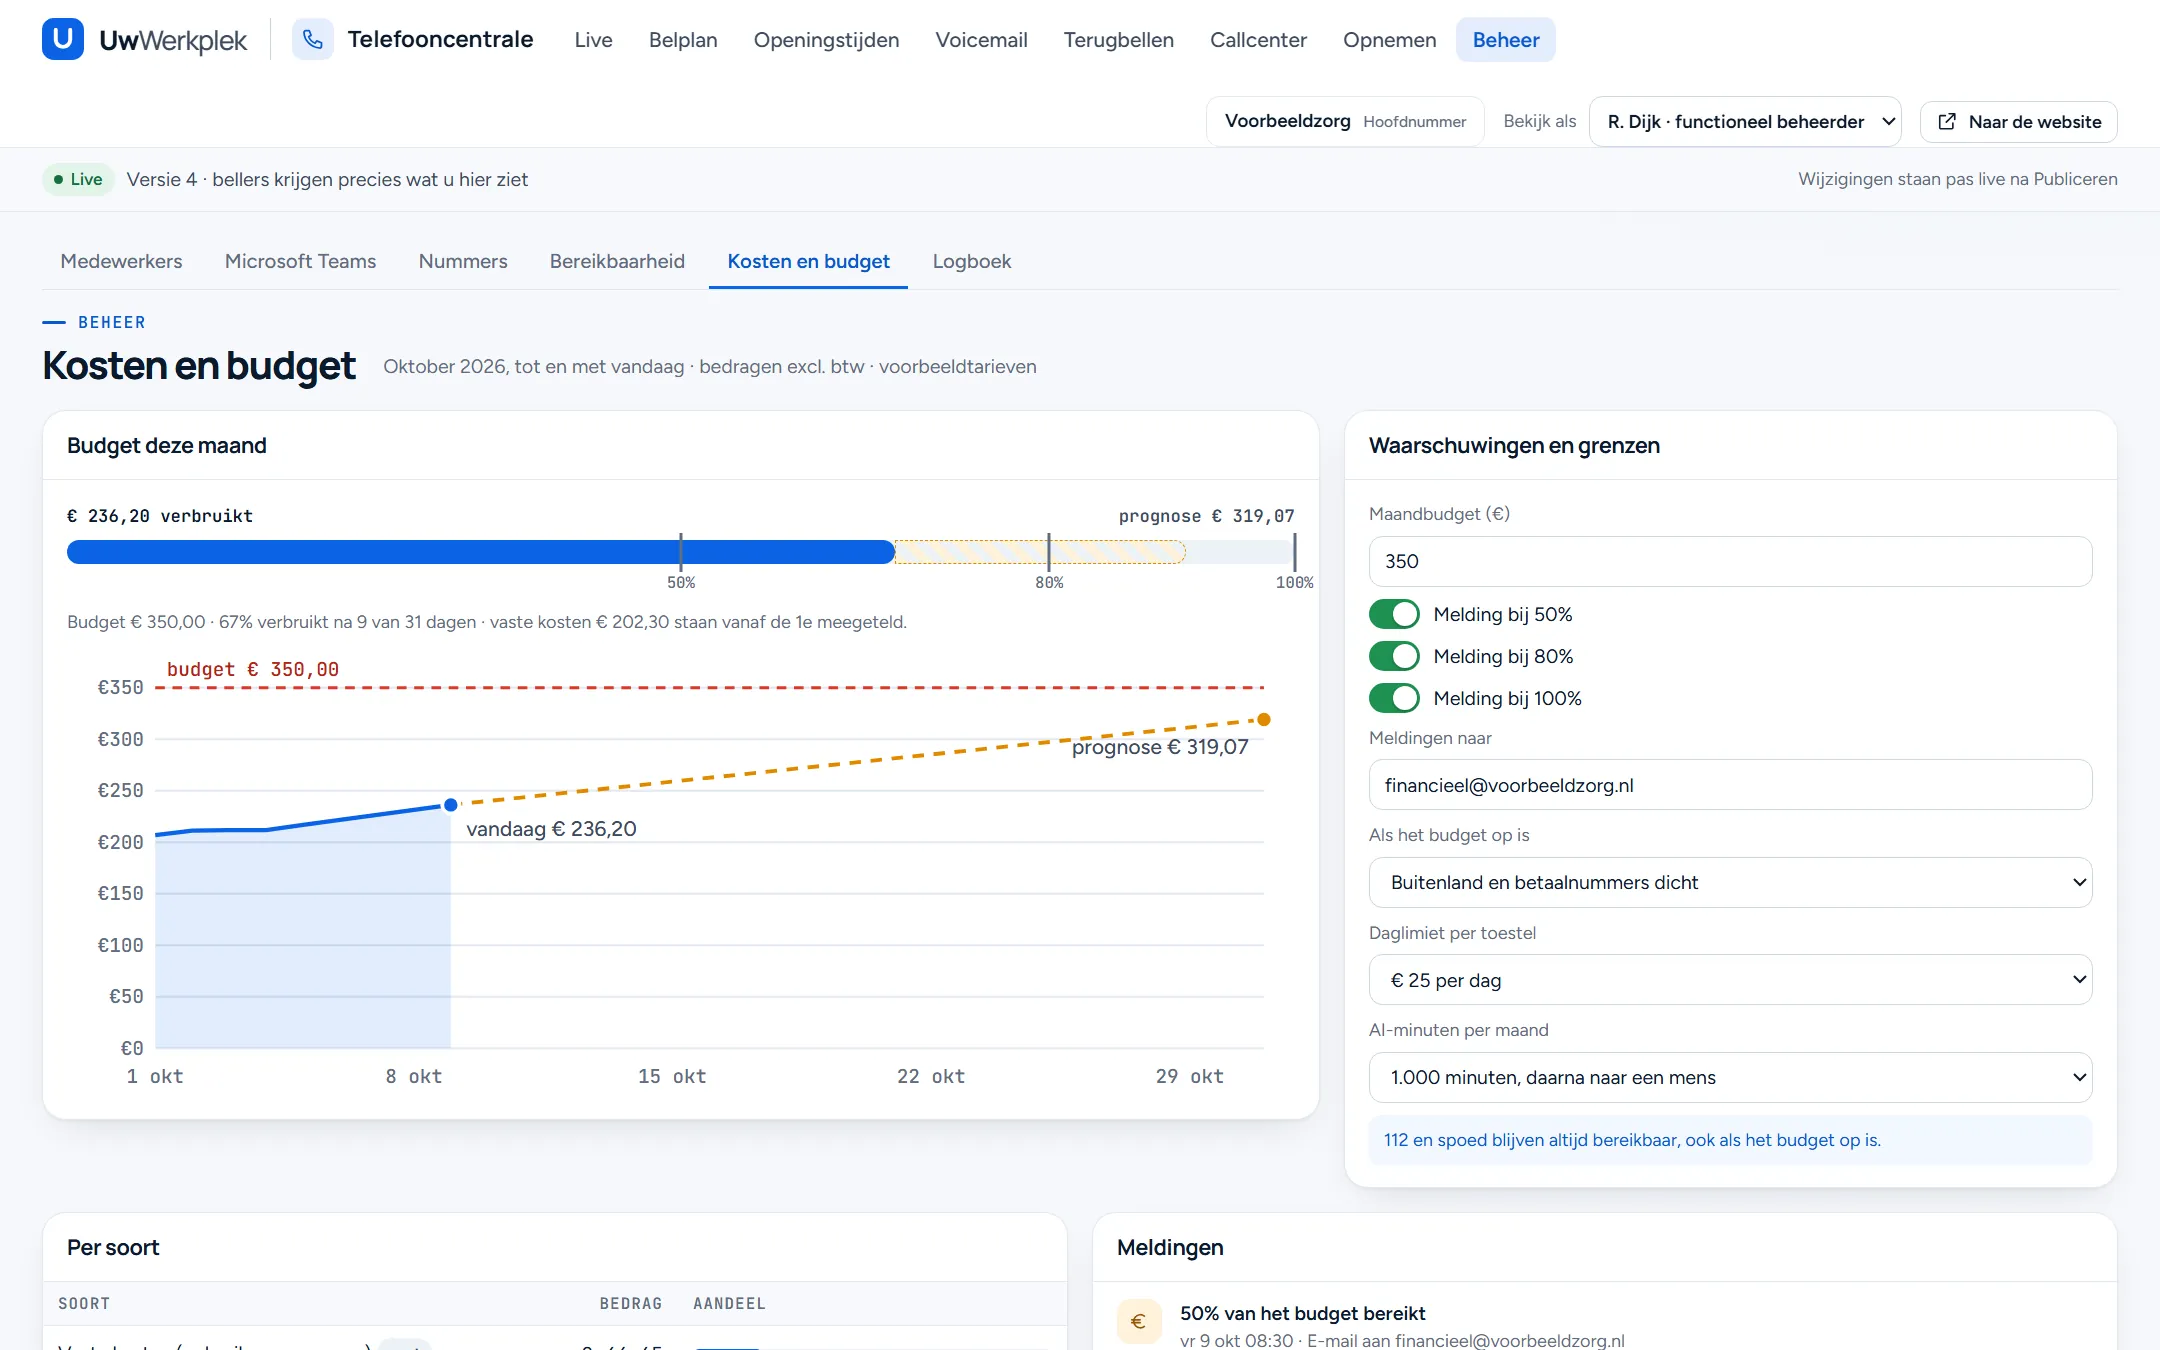Image resolution: width=2160 pixels, height=1350 pixels.
Task: Switch to the Microsoft Teams tab
Action: tap(300, 261)
